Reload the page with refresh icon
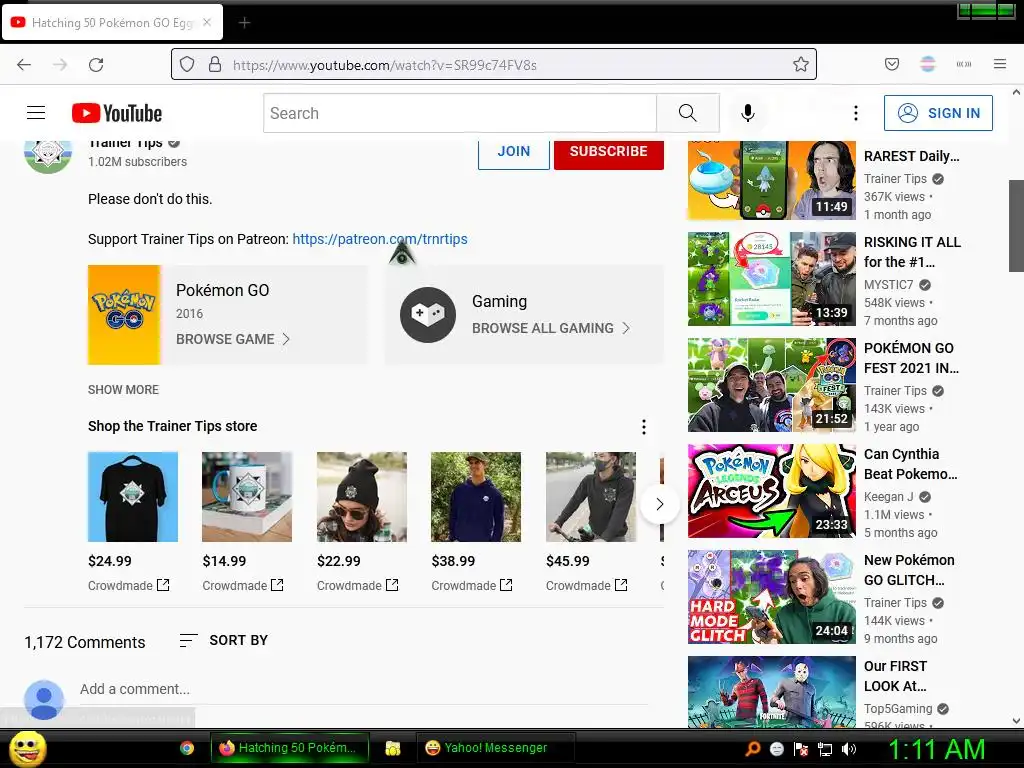Screen dimensions: 1024x768 point(96,65)
